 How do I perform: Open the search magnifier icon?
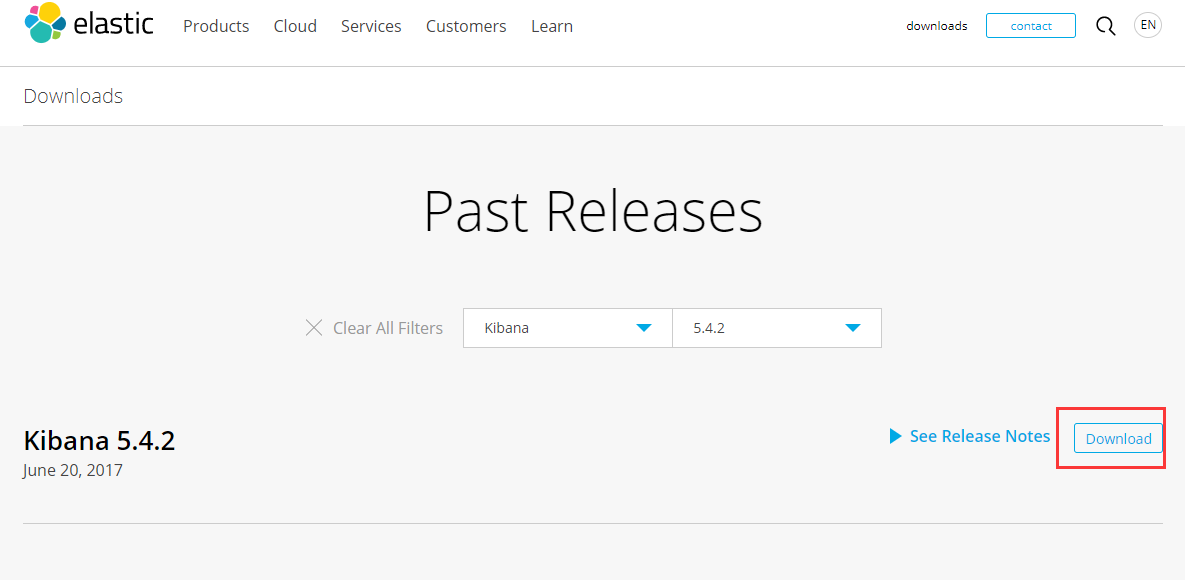click(x=1105, y=26)
